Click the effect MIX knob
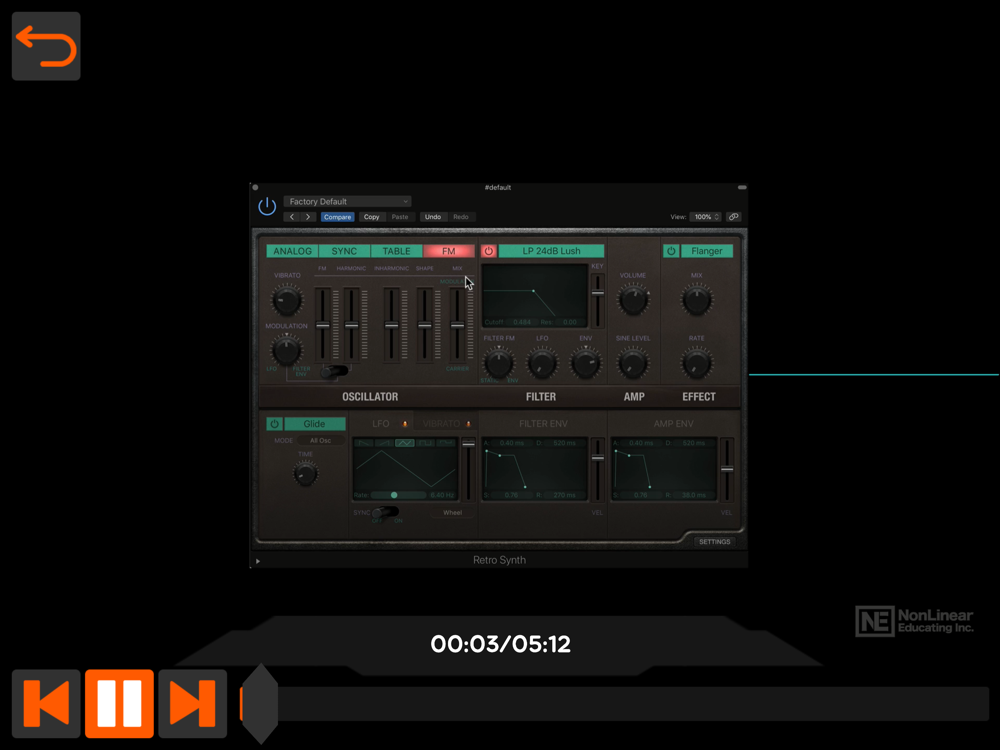Screen dimensions: 1000x750 (x=696, y=300)
